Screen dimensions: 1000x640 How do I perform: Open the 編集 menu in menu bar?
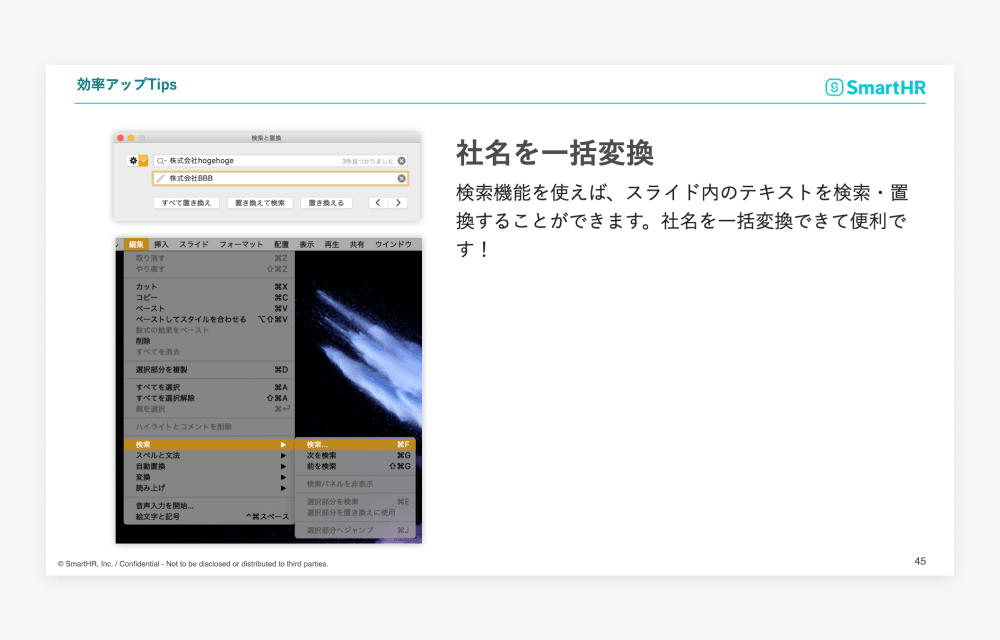[135, 244]
